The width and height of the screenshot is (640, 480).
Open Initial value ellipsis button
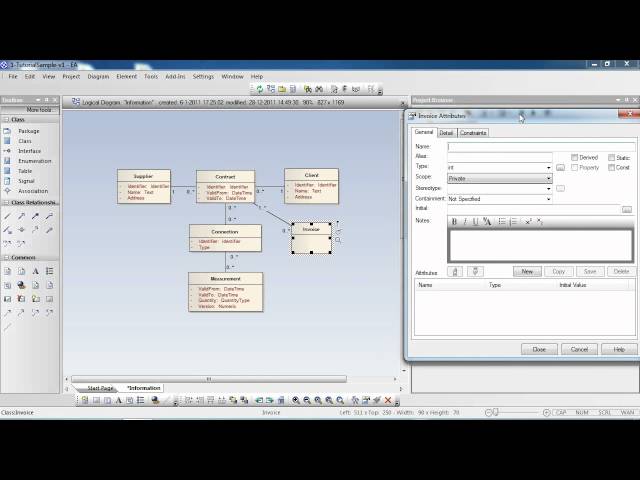click(x=627, y=209)
